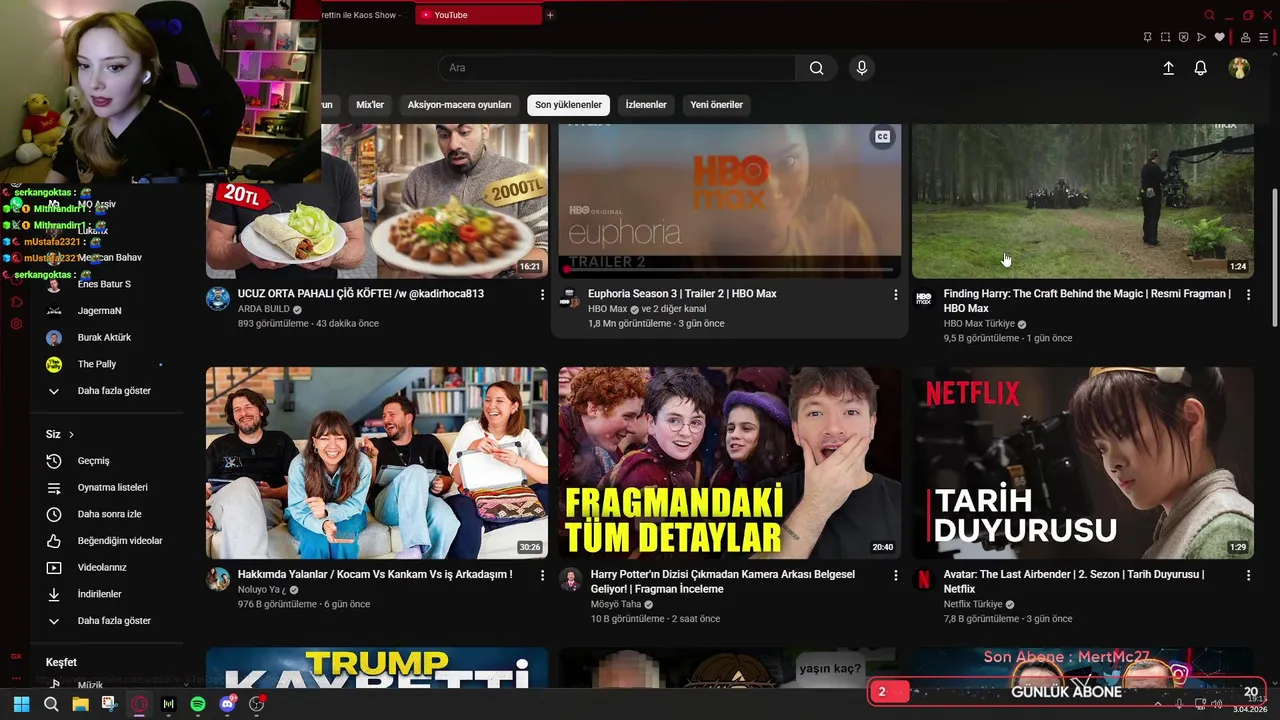
Task: Open Discord from taskbar
Action: tap(227, 704)
